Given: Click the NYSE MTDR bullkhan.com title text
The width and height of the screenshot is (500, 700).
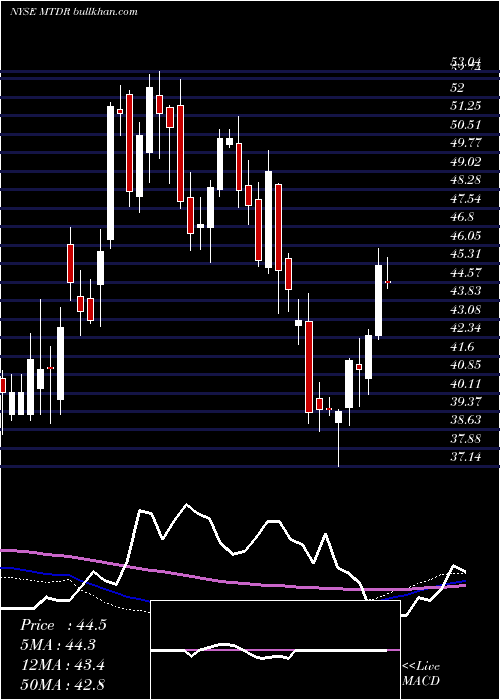Looking at the screenshot, I should tap(74, 12).
